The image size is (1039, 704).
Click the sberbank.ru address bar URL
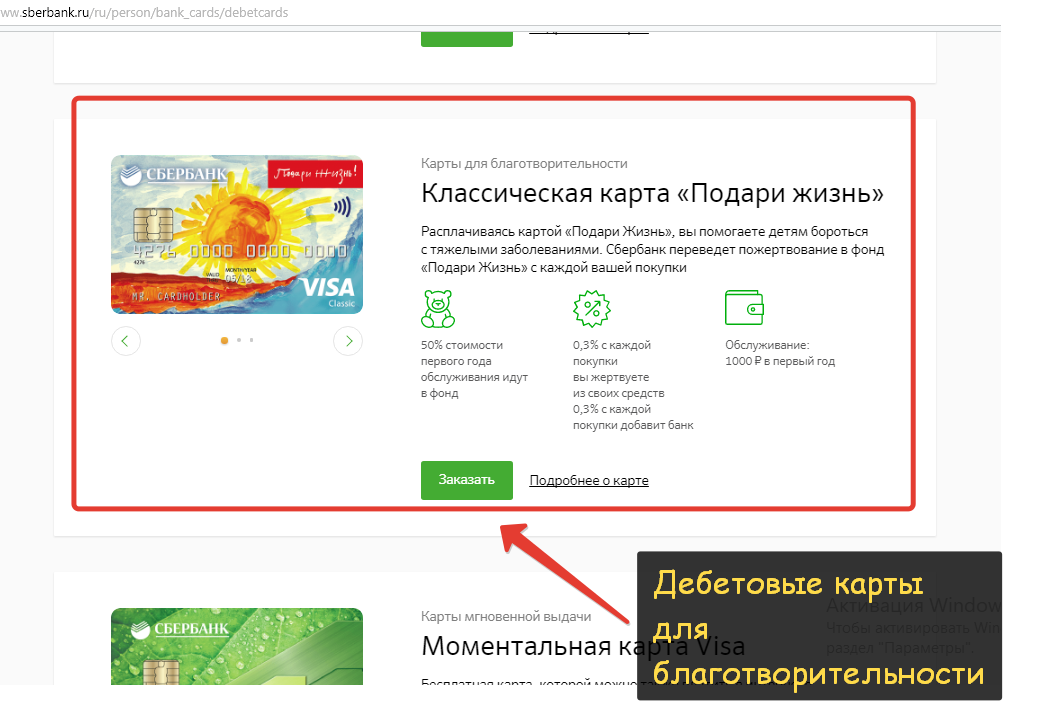point(144,12)
